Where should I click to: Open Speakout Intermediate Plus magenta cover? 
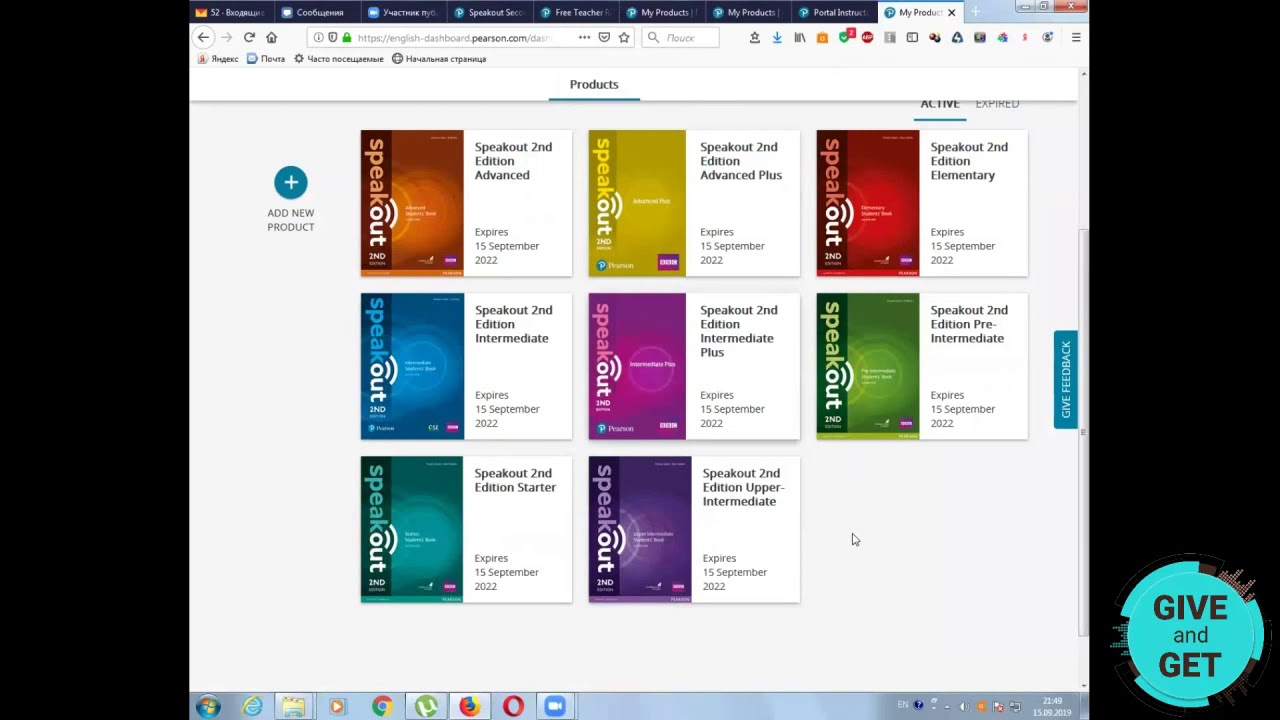[x=637, y=366]
